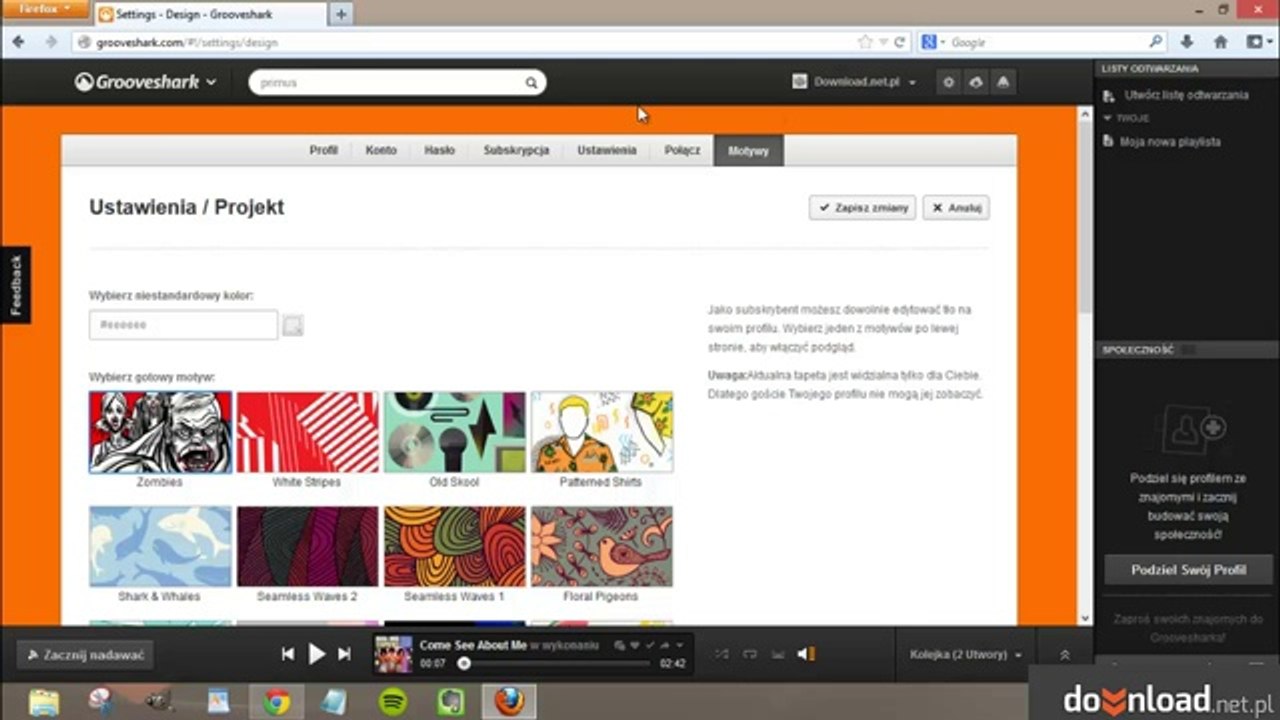Choose the Seamless Waves 2 theme

(307, 546)
